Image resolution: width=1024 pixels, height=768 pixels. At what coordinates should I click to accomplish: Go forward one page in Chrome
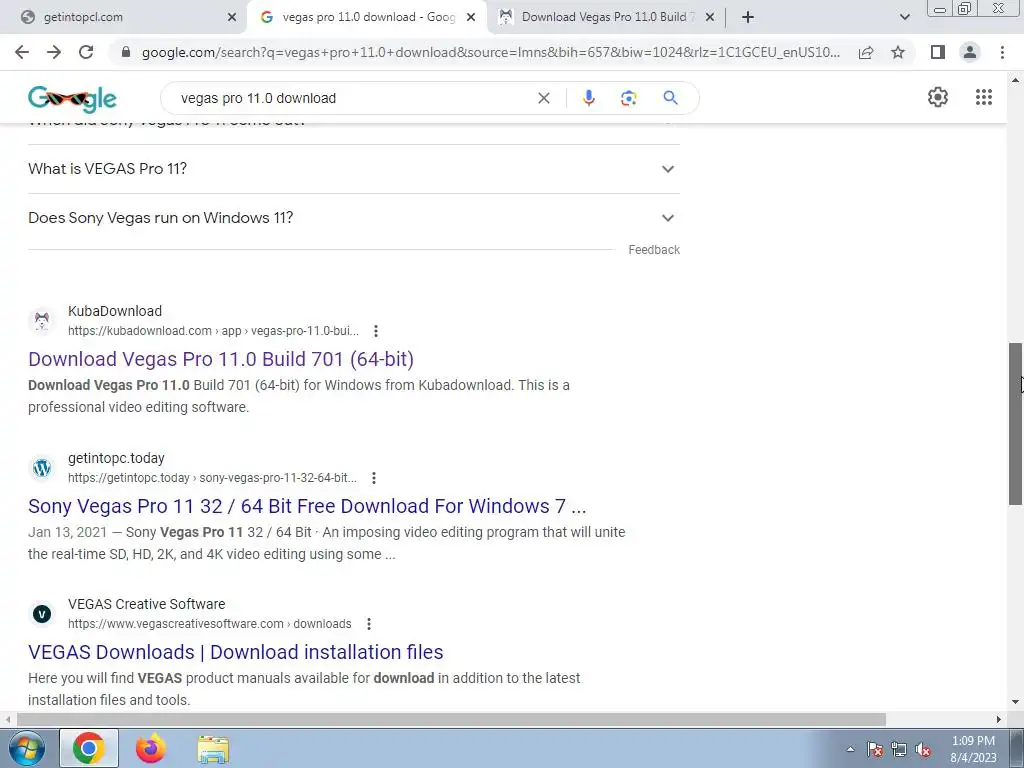[54, 52]
